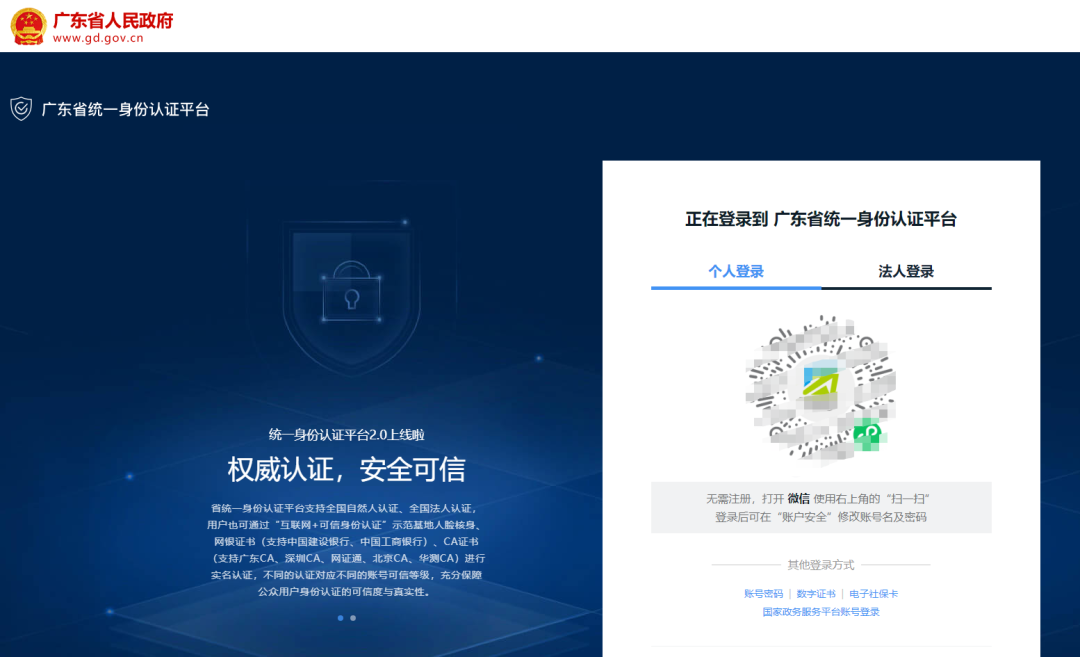Click the padlock shield illustration
The height and width of the screenshot is (657, 1080).
pyautogui.click(x=351, y=296)
